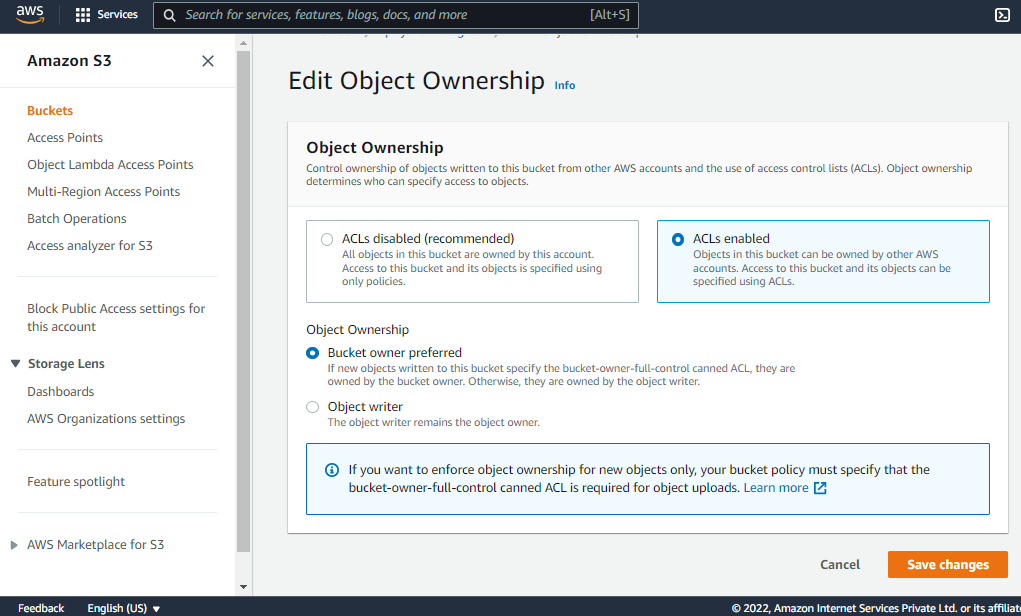Choose Bucket owner preferred ownership
This screenshot has height=616, width=1021.
[313, 353]
